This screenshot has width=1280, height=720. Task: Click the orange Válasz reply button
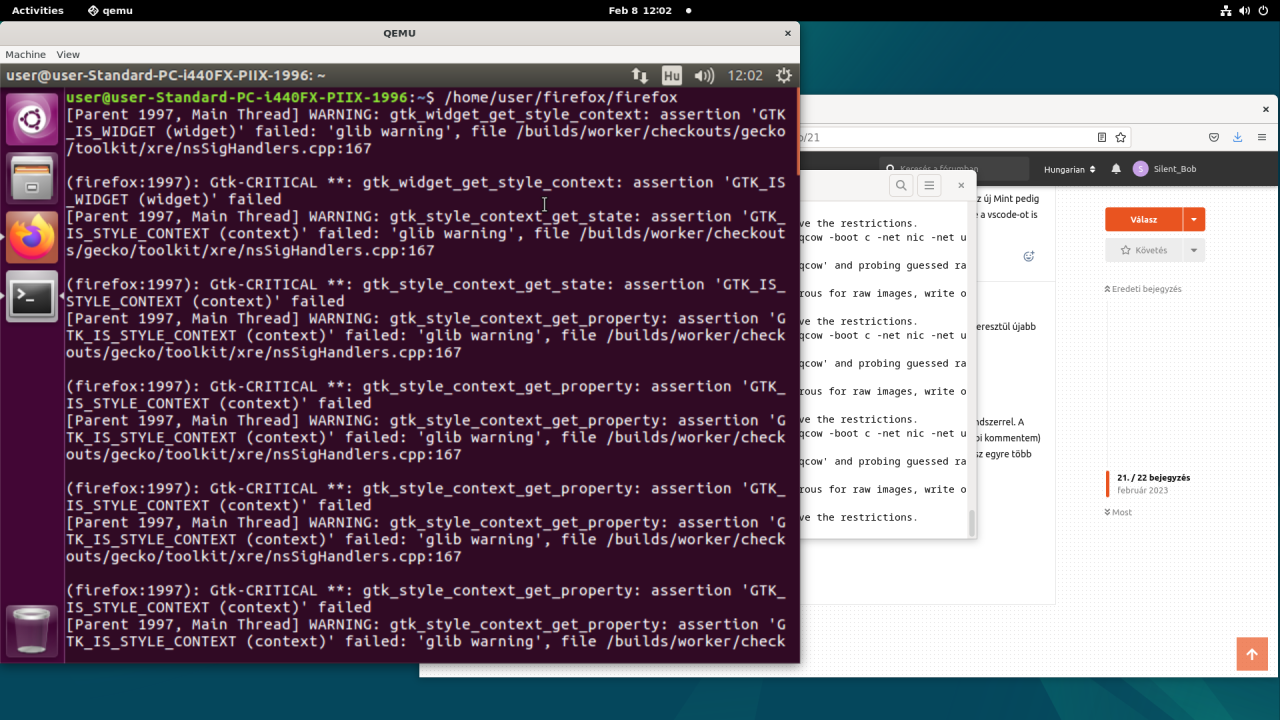[x=1144, y=219]
